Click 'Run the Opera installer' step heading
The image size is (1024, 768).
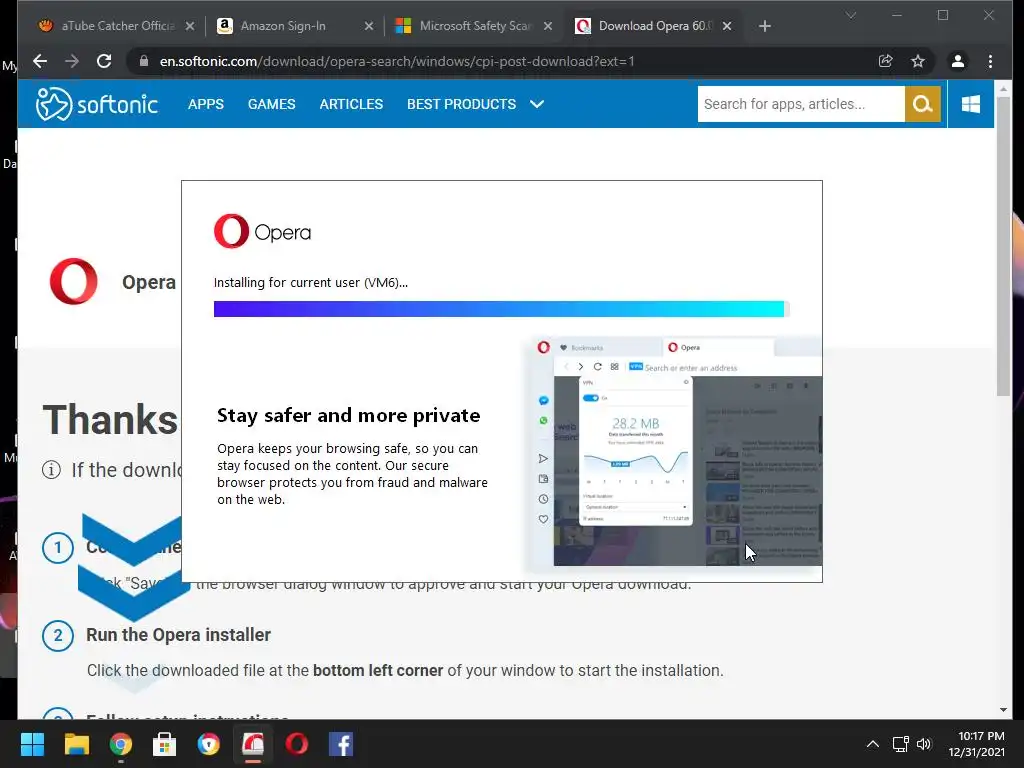pos(178,635)
